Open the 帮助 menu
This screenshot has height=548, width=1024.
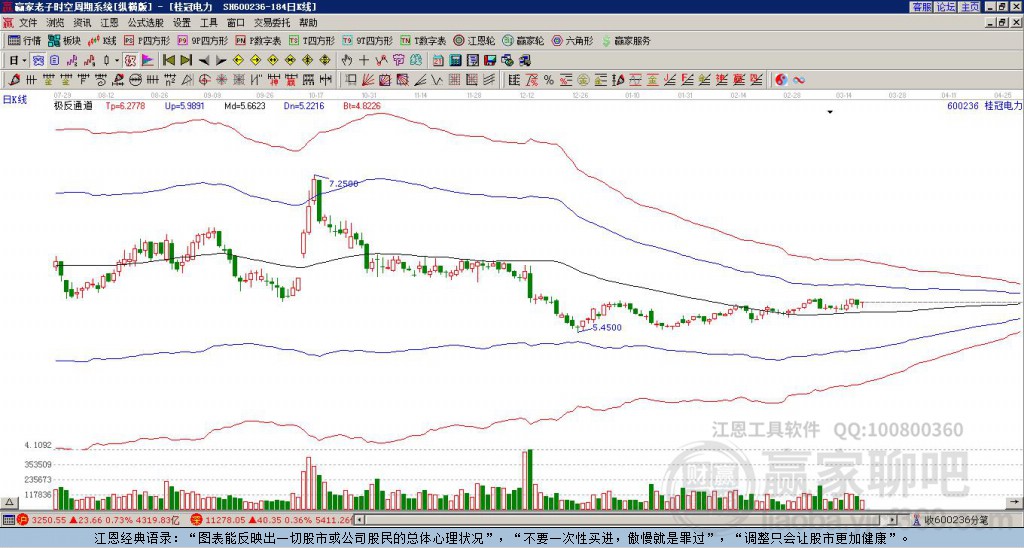tap(308, 23)
